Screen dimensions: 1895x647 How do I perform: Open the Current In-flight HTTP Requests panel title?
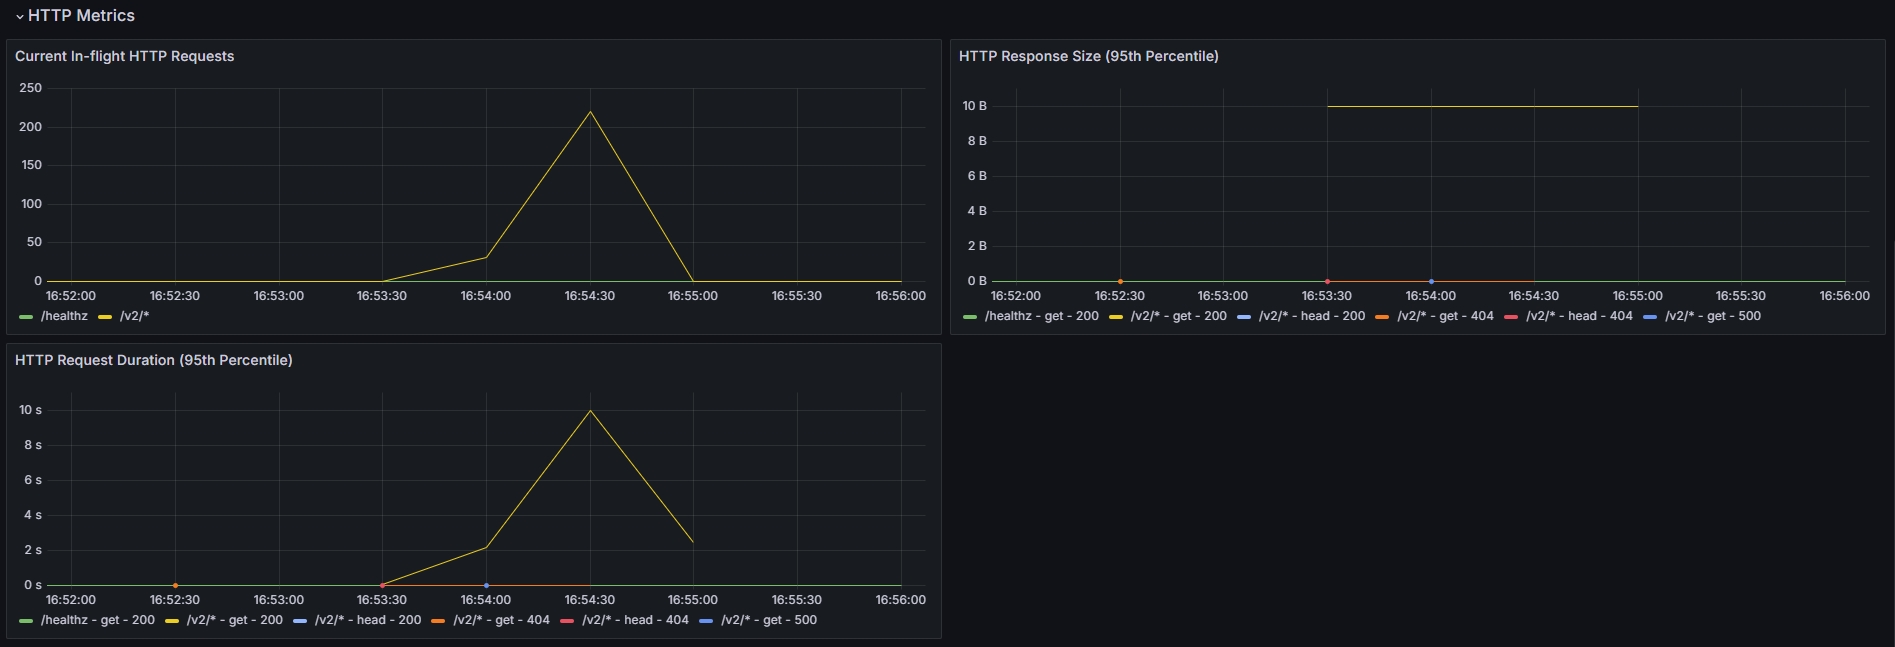click(x=124, y=56)
